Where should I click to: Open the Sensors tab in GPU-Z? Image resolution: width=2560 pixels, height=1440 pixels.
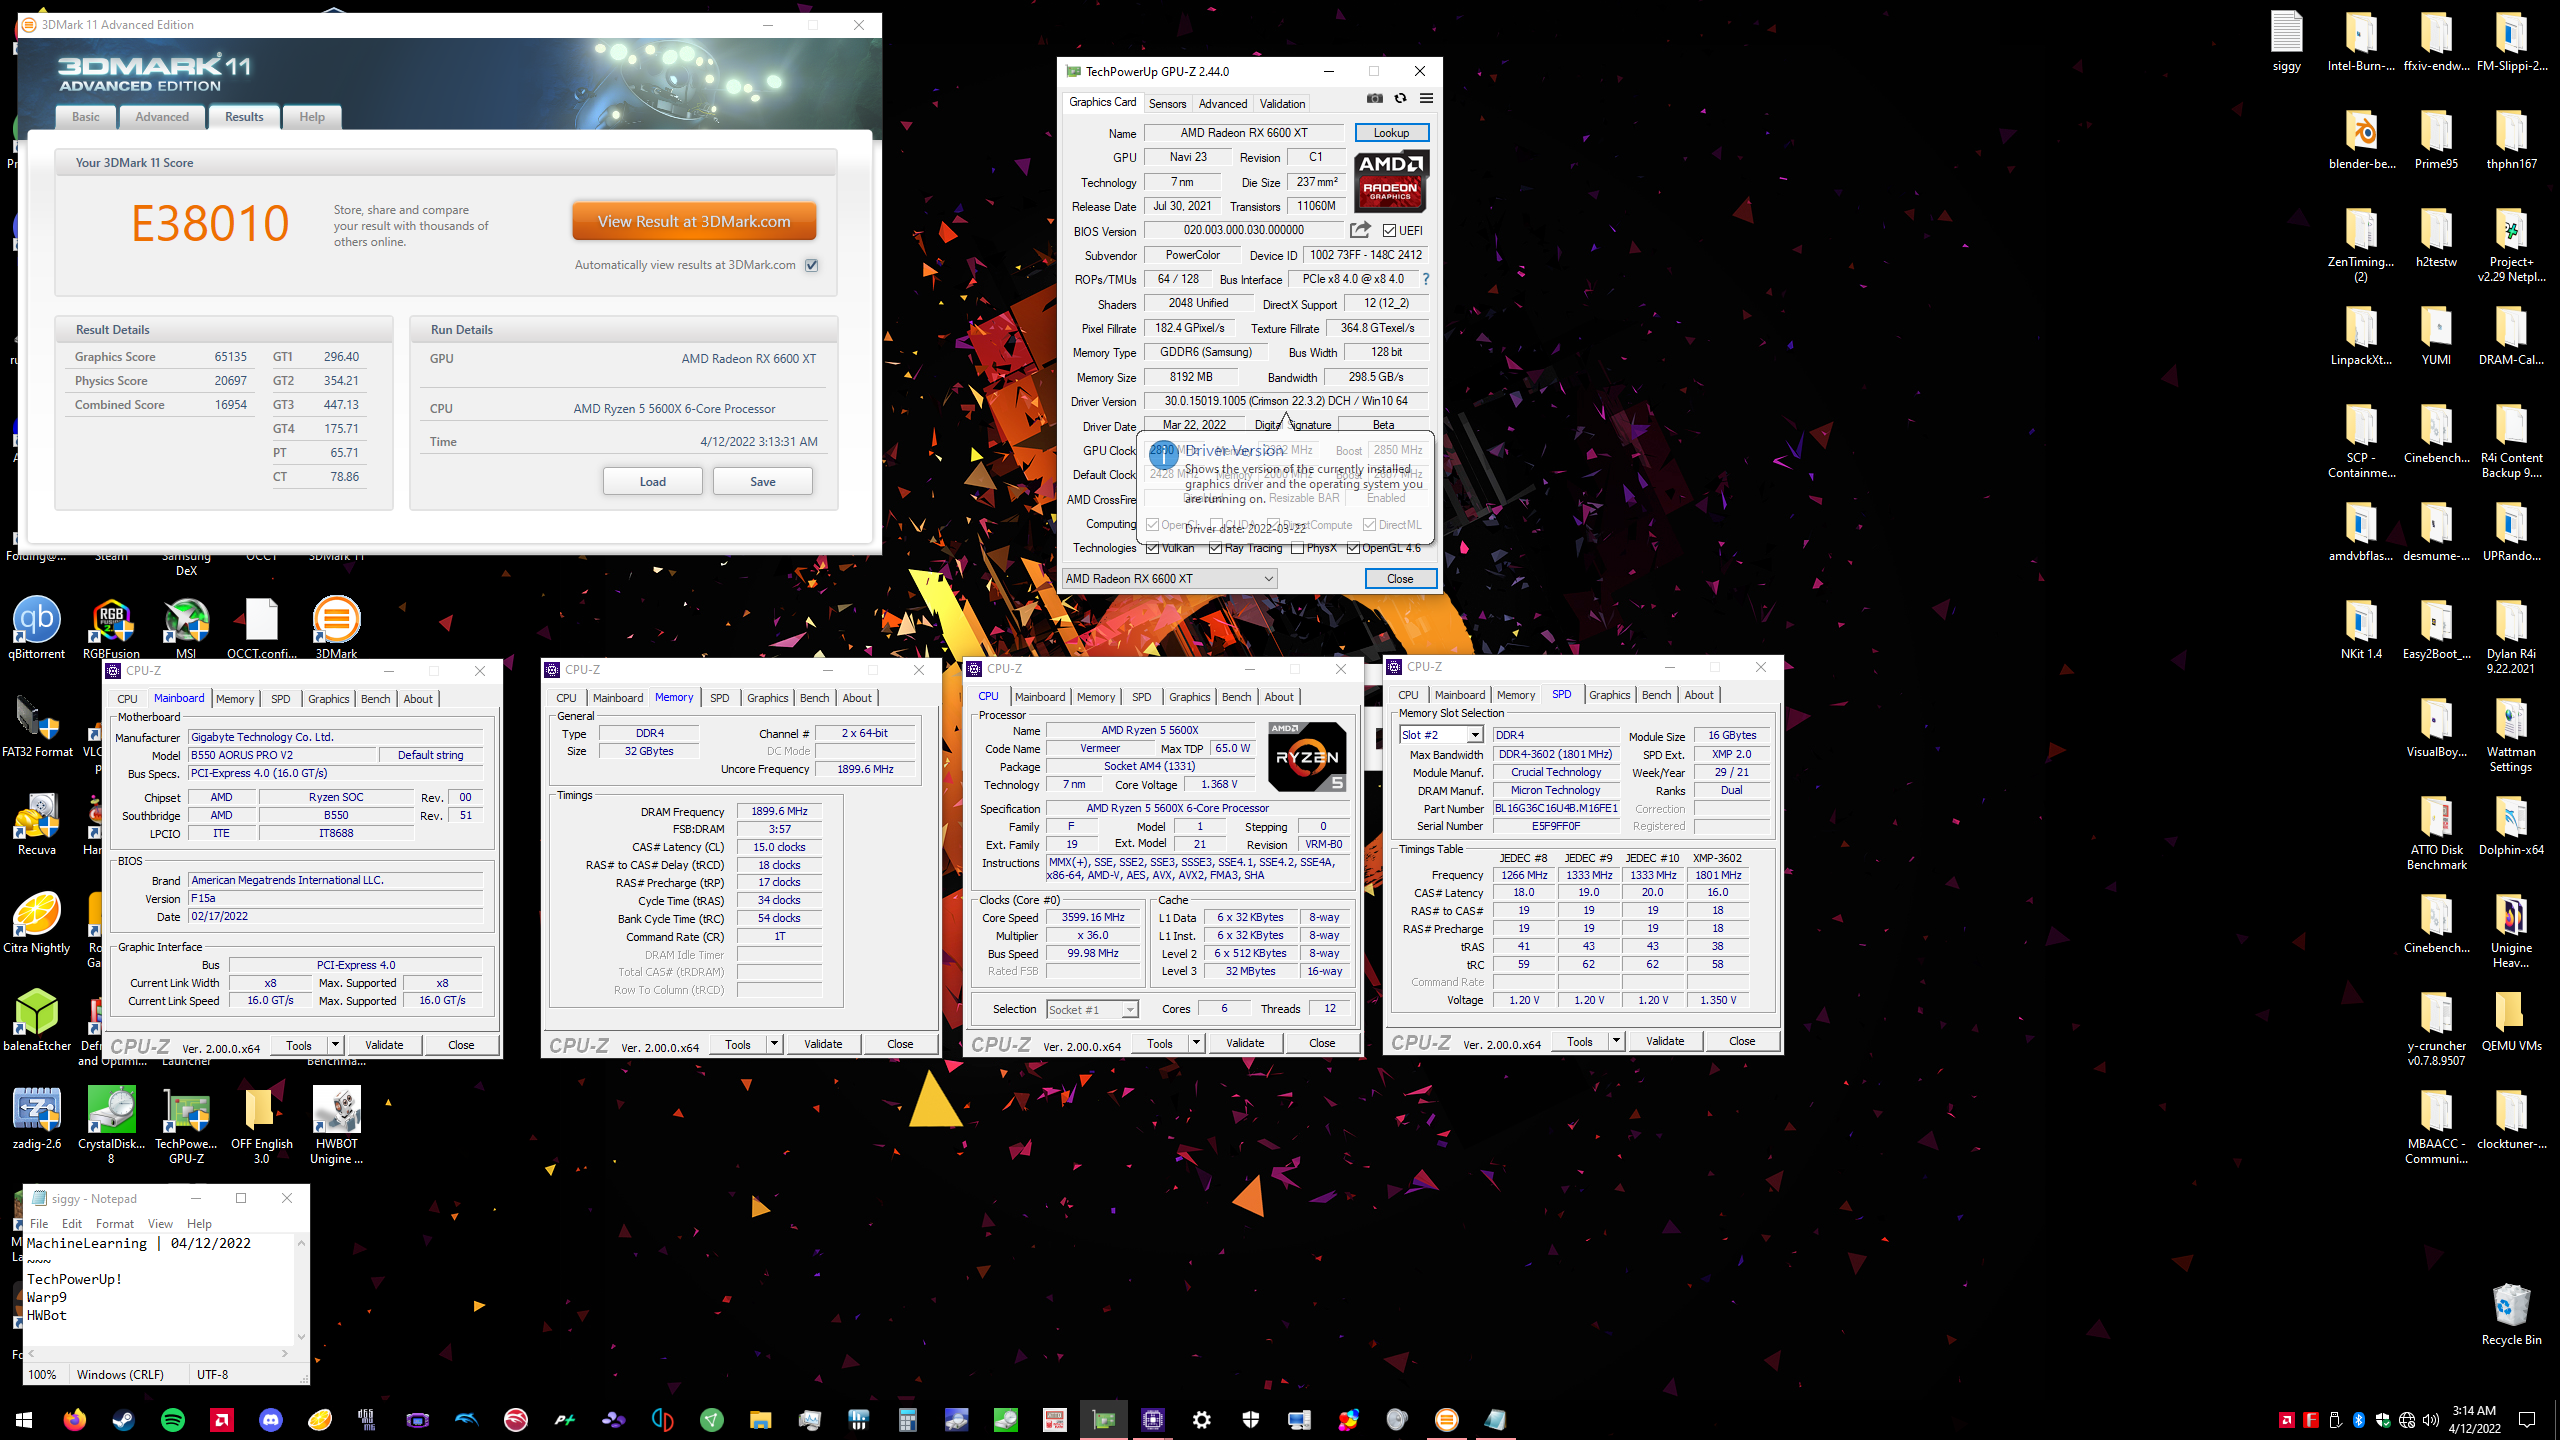[x=1167, y=103]
